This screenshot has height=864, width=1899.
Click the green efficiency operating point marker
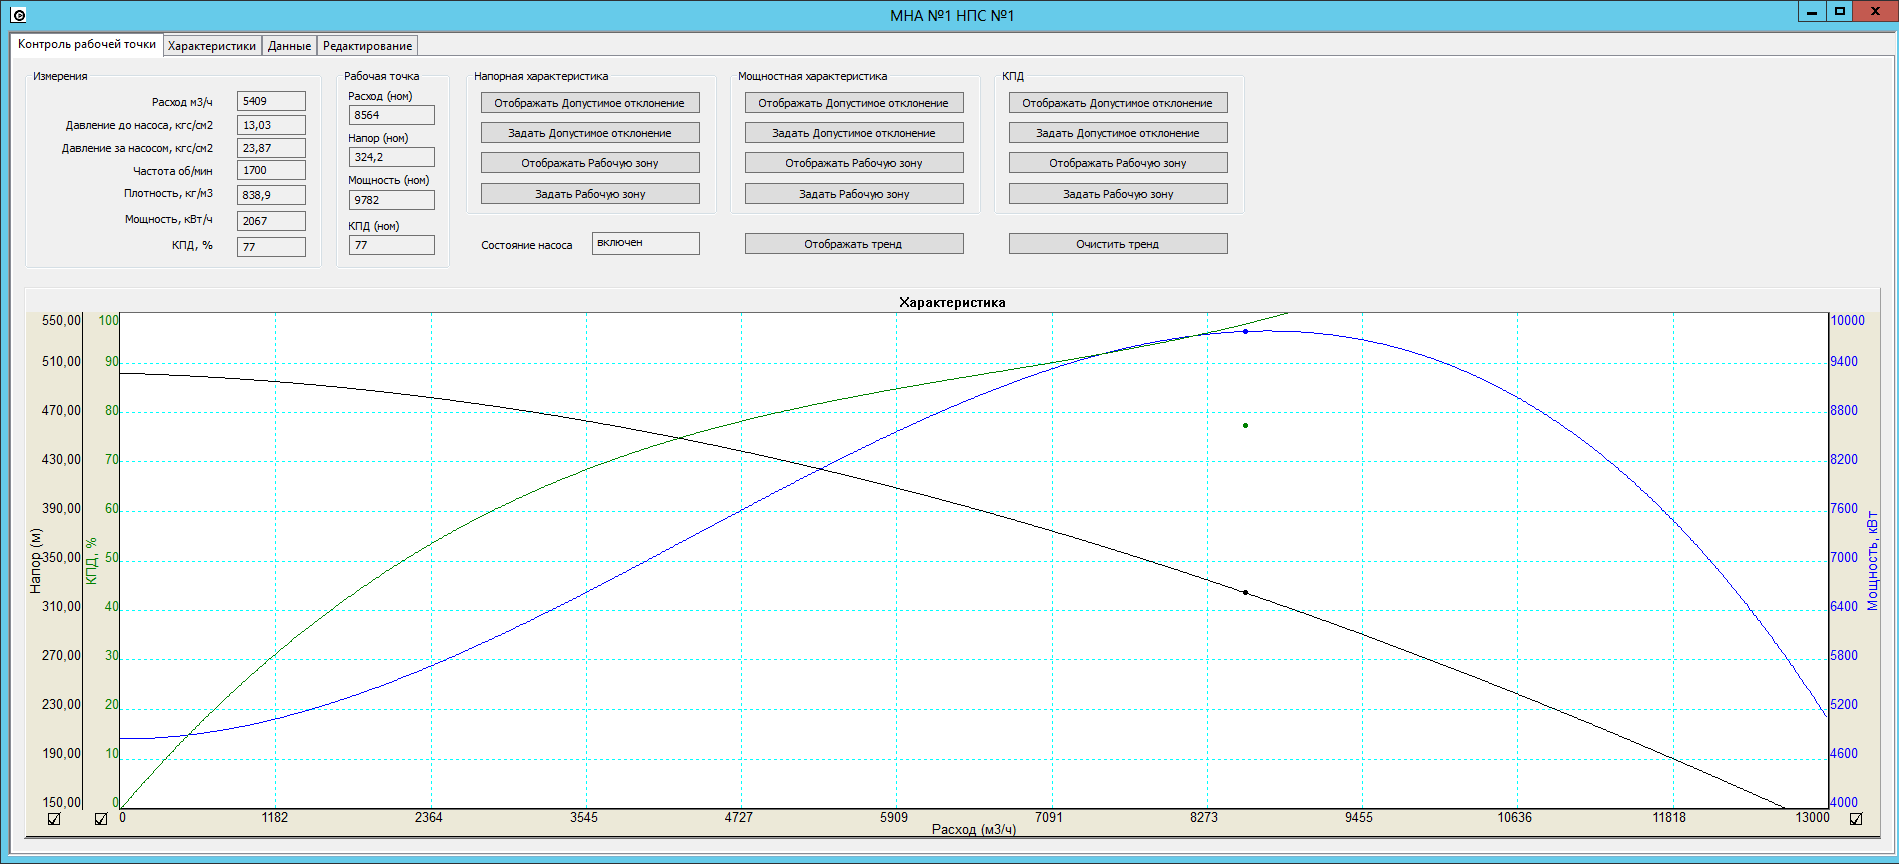point(1245,425)
